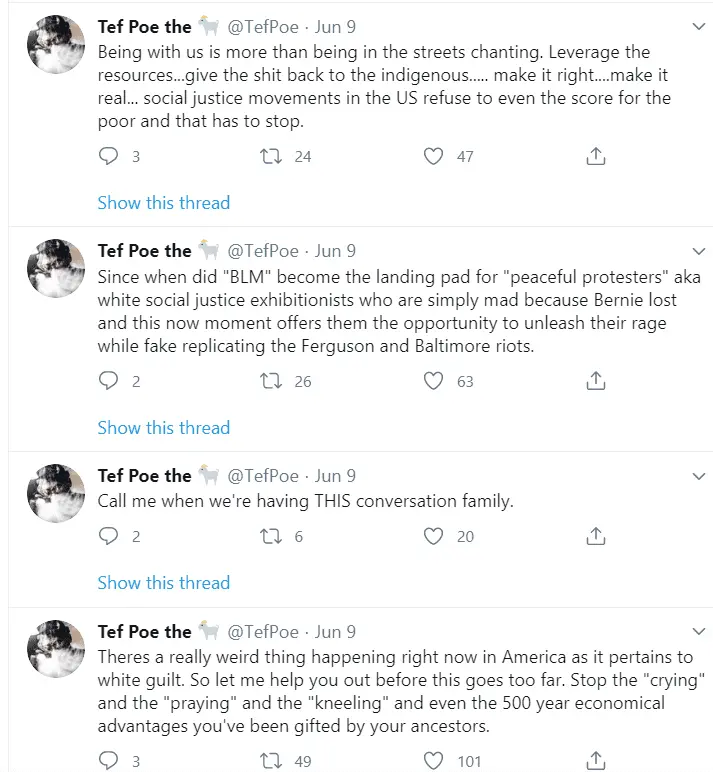Reply to the "THIS conversation" tweet
The width and height of the screenshot is (713, 772).
tap(109, 537)
